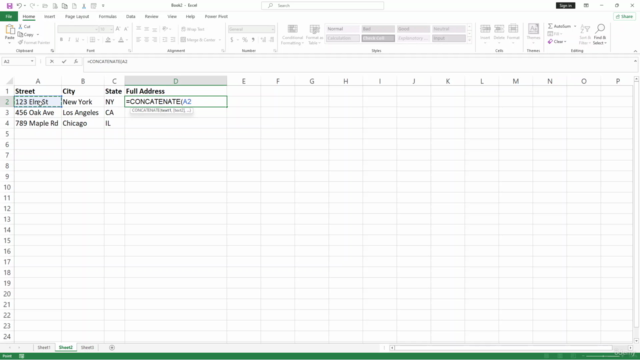This screenshot has width=640, height=360.
Task: Cut the selection with the scissors icon
Action: pyautogui.click(x=21, y=27)
